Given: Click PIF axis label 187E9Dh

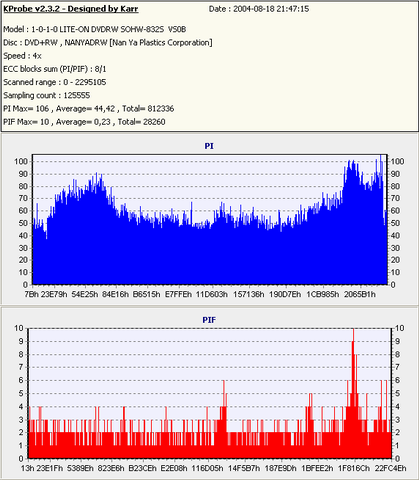Looking at the screenshot, I should tap(280, 468).
